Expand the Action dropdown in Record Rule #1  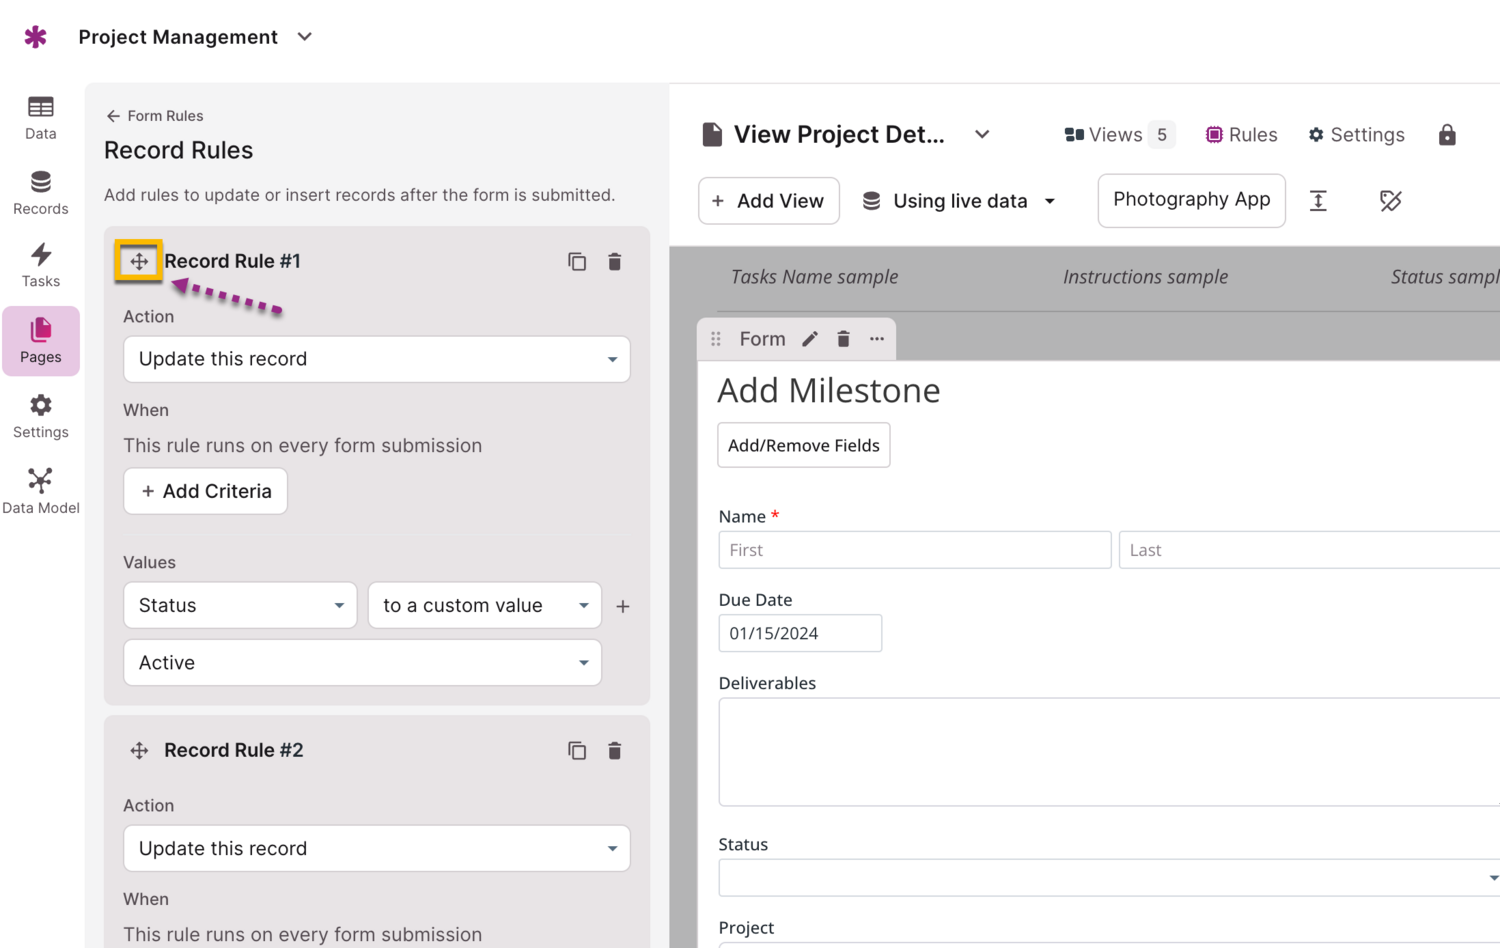click(x=376, y=359)
